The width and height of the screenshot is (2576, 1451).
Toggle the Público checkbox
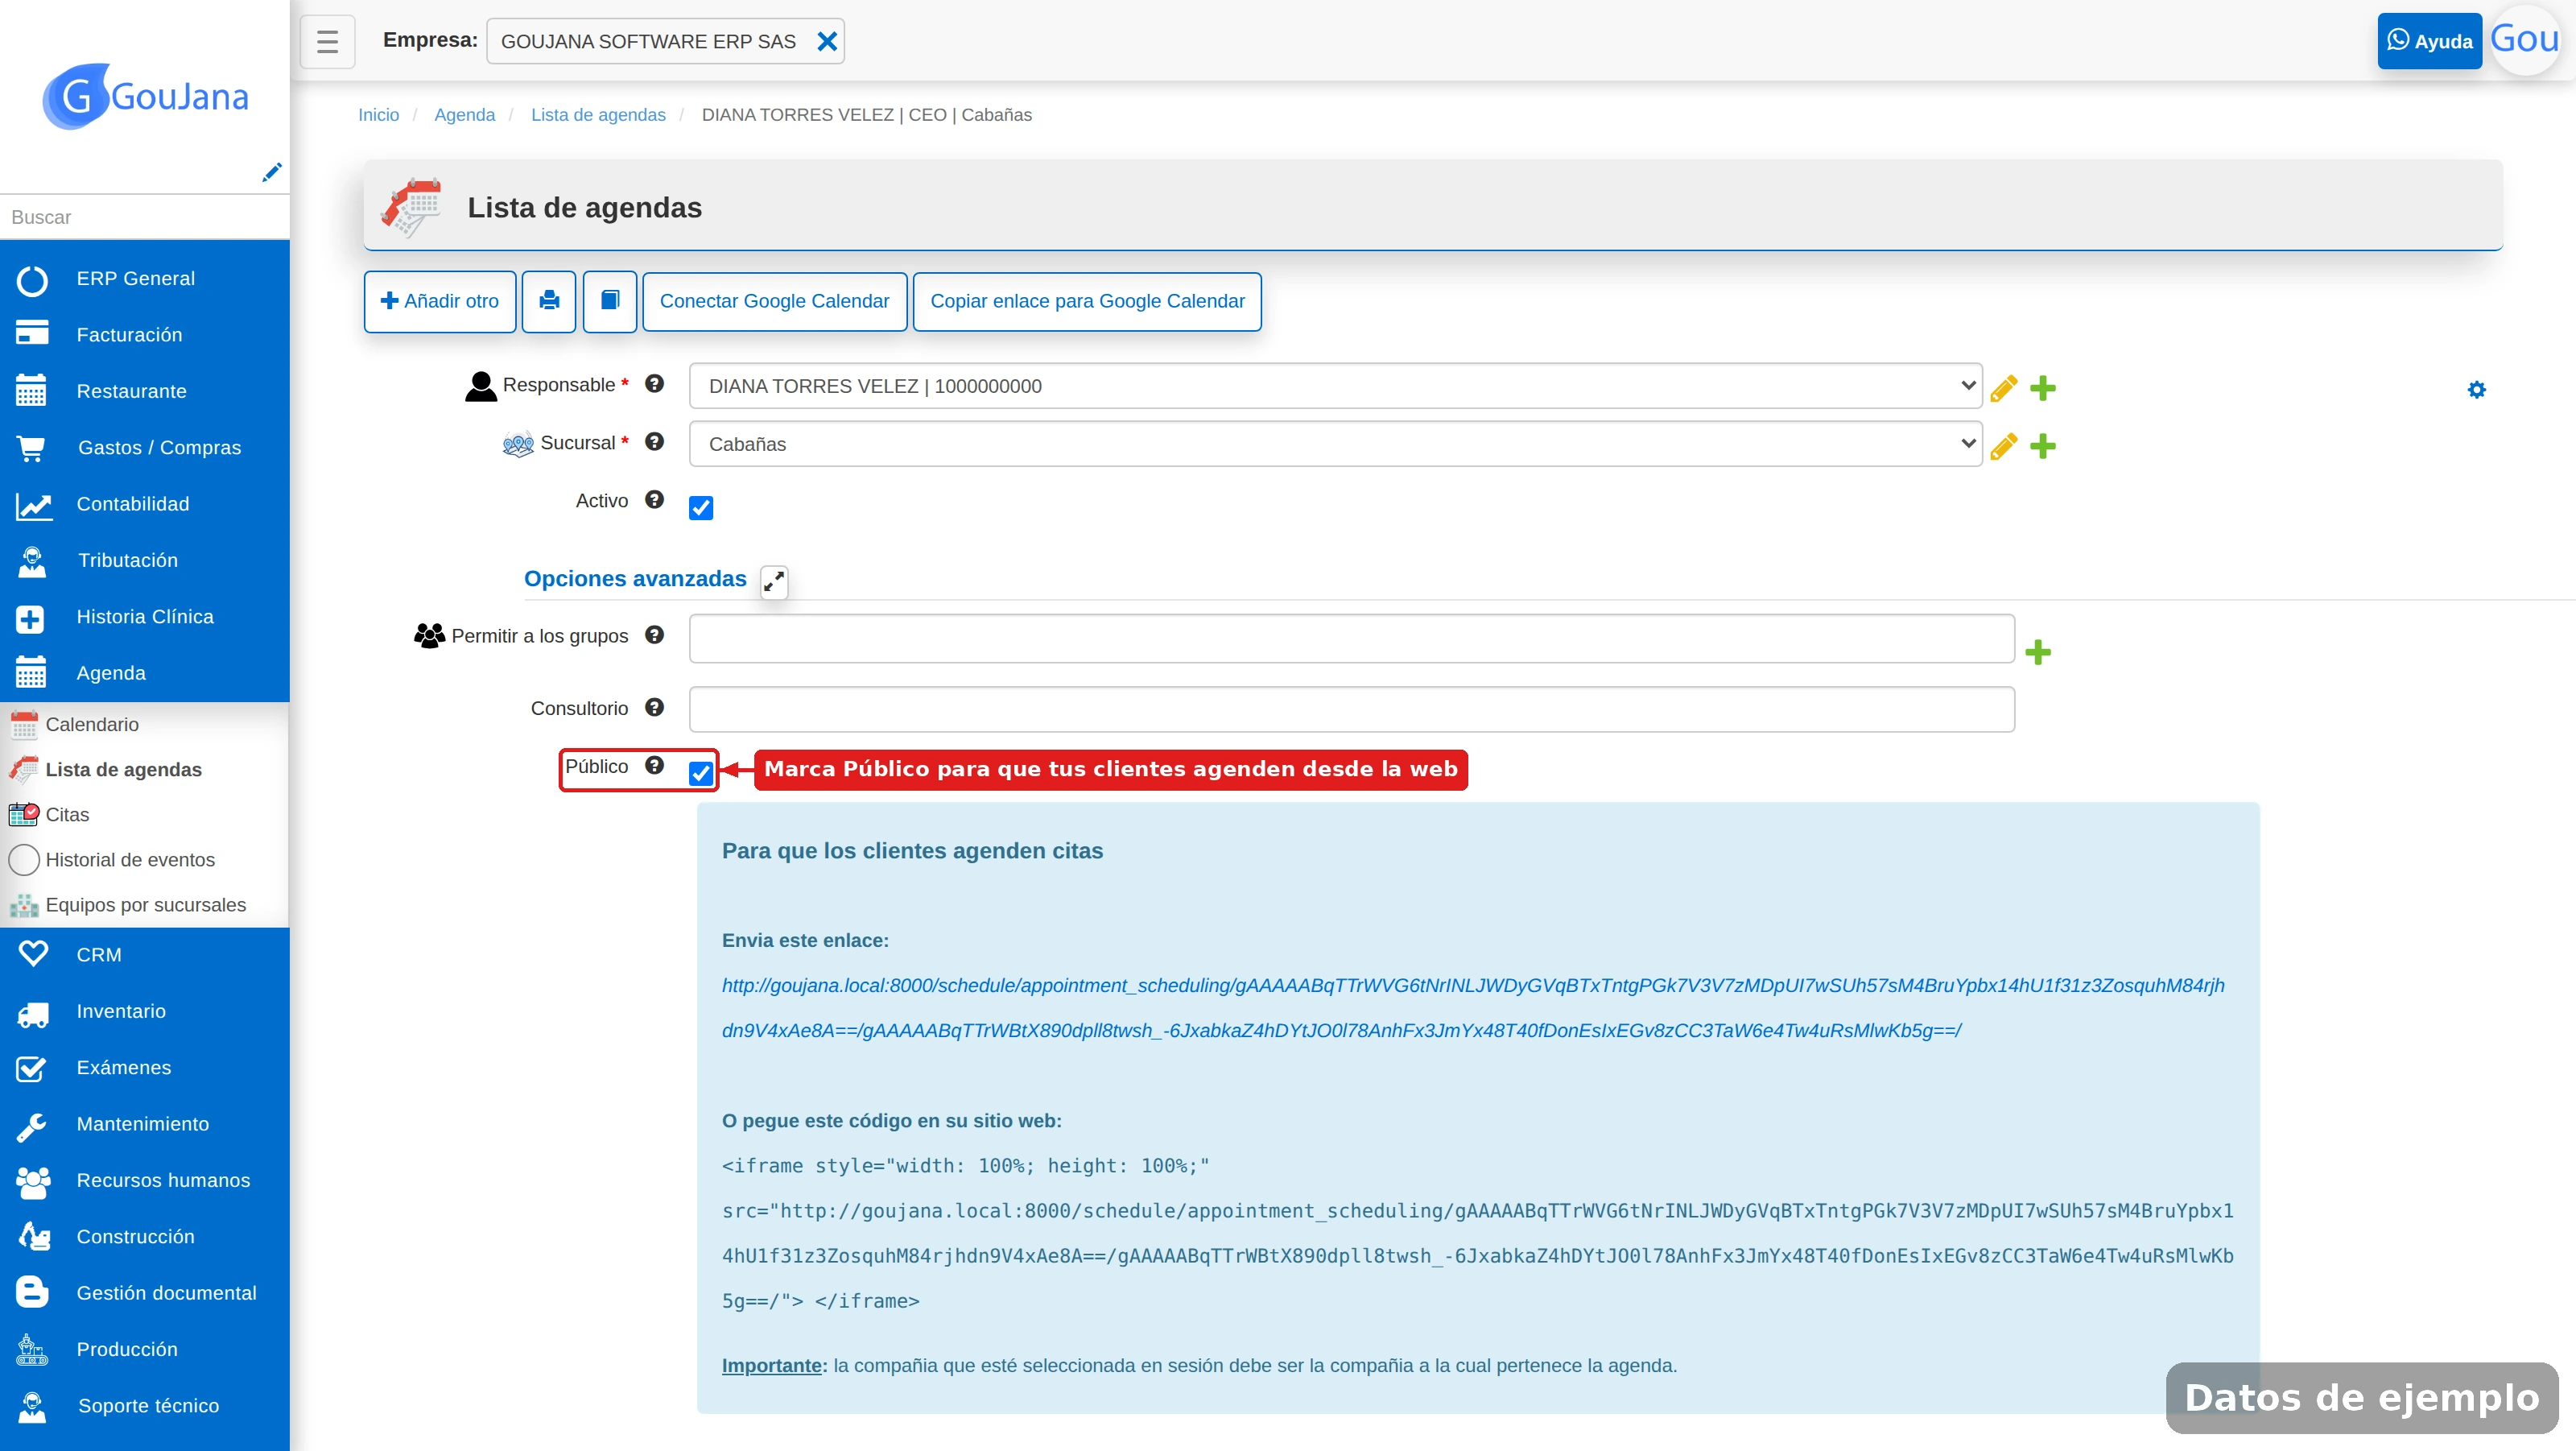701,773
